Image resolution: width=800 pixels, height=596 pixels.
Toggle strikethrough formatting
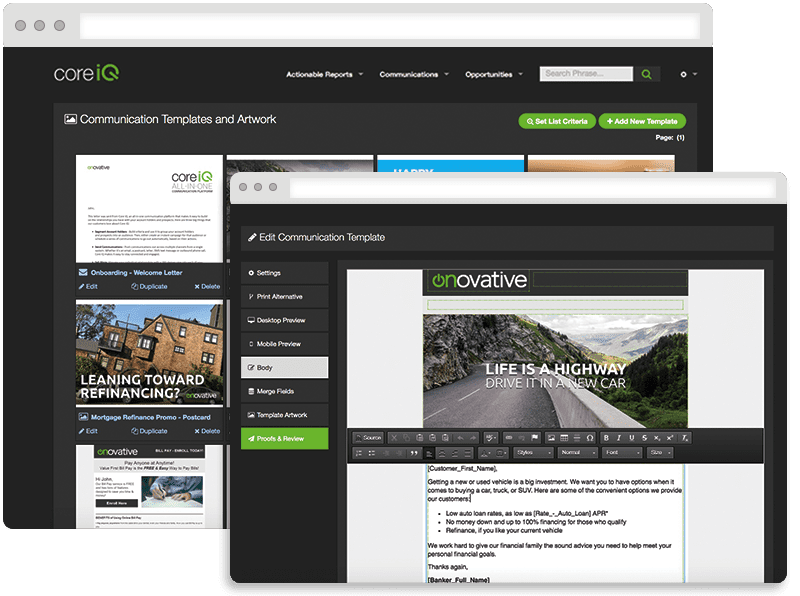click(x=644, y=438)
